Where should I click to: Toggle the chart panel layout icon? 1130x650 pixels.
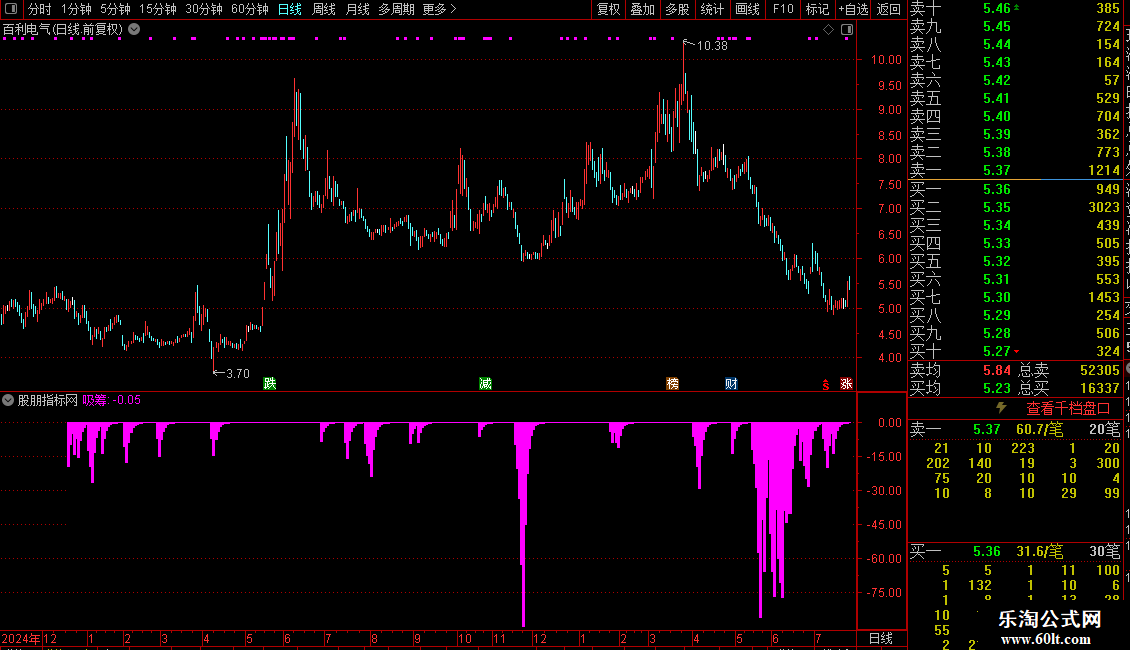[847, 30]
